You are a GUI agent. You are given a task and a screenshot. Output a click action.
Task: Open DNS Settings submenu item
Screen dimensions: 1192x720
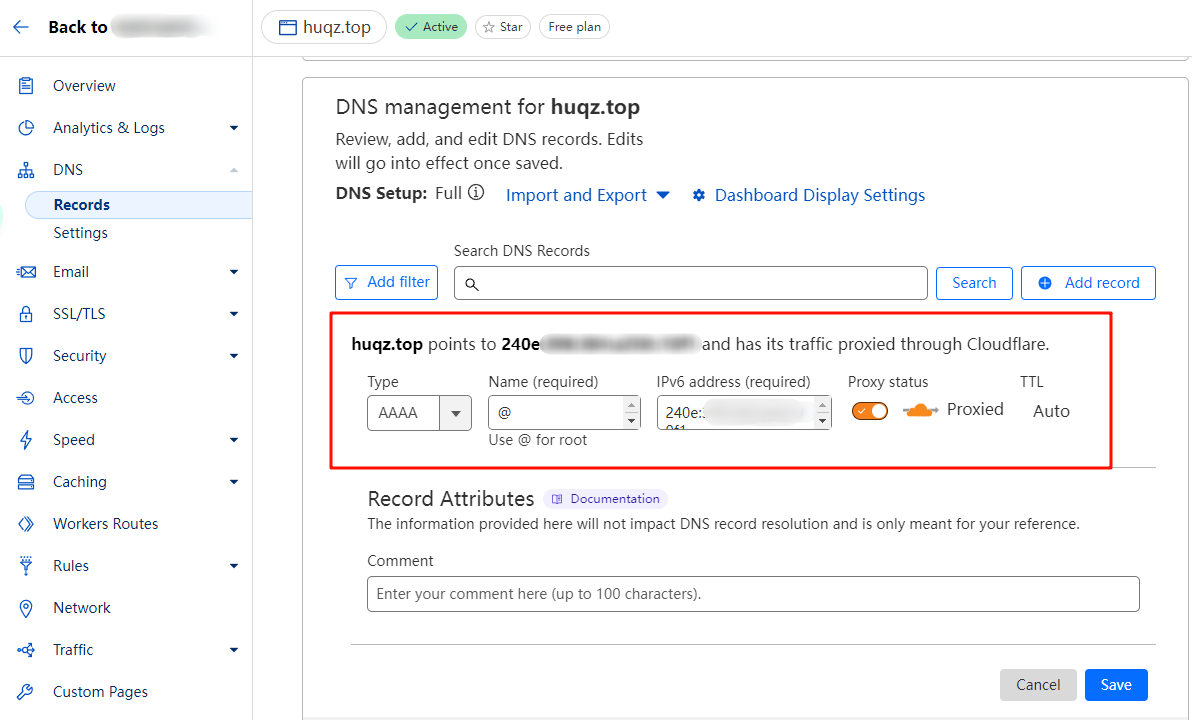(x=80, y=233)
